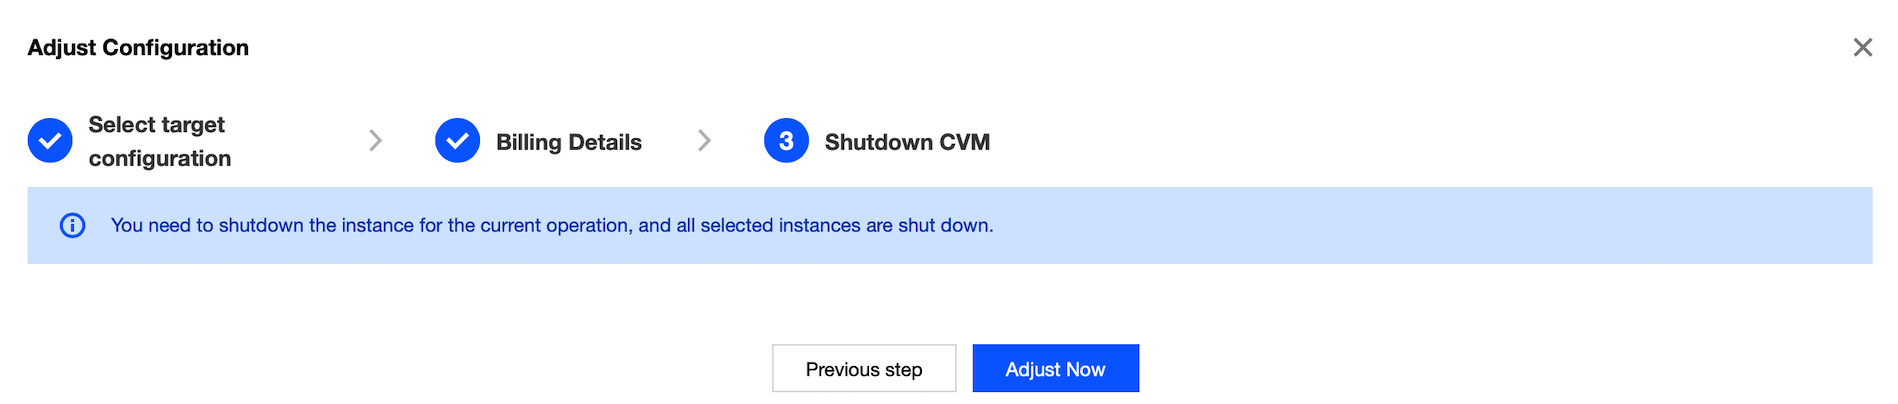Click the shutdown instance notice text
1898x404 pixels.
551,225
